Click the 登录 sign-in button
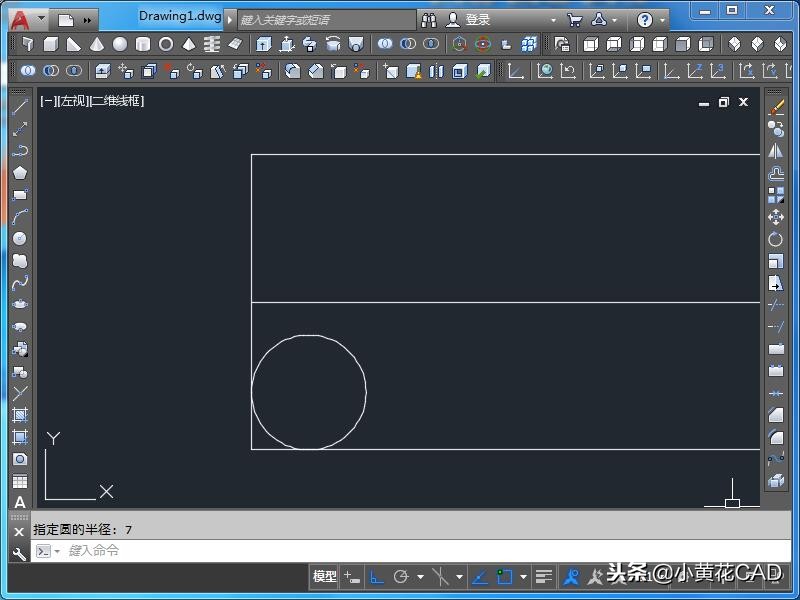 click(468, 20)
